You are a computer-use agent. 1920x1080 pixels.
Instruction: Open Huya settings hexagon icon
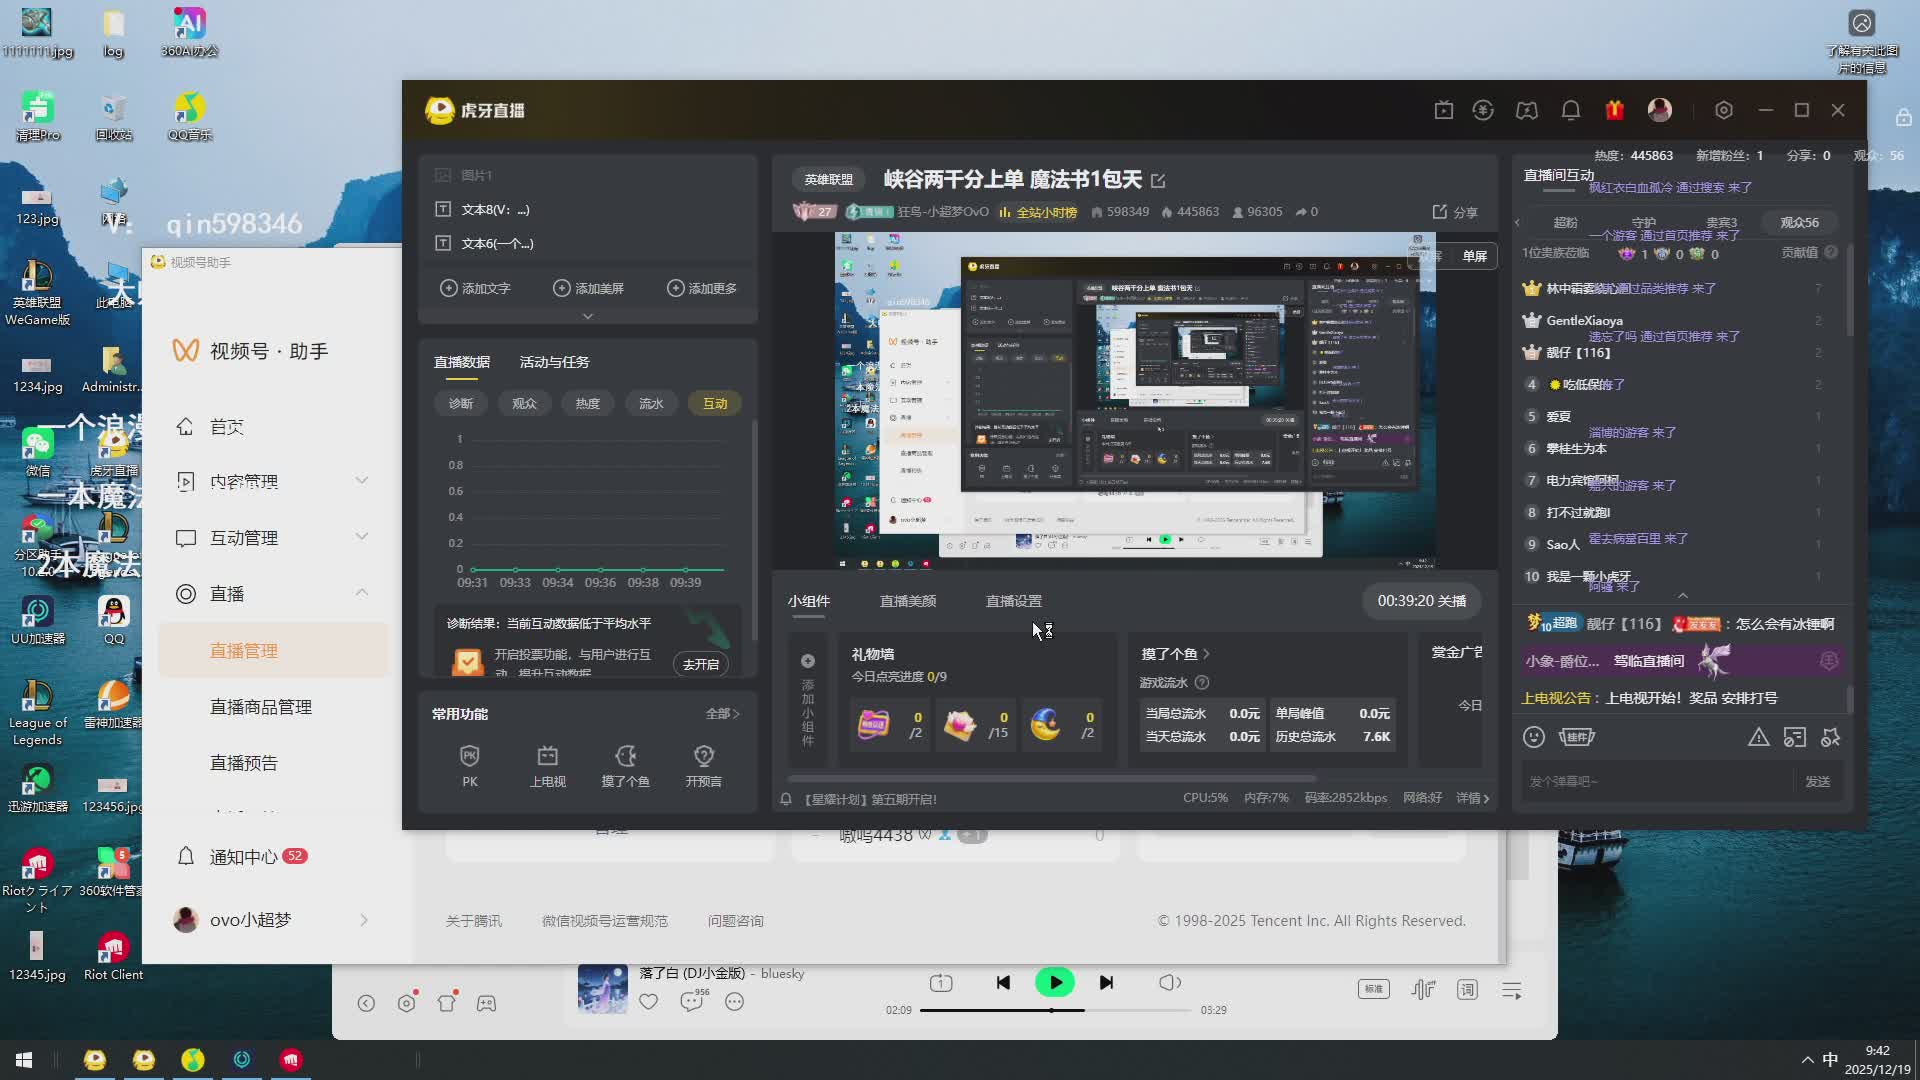[1724, 110]
